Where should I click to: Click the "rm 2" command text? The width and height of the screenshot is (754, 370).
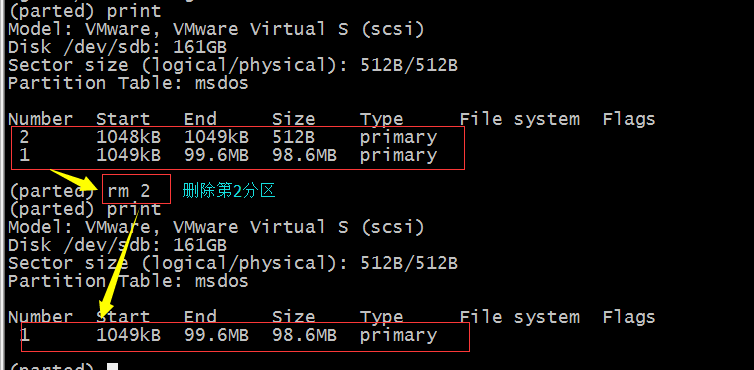129,191
